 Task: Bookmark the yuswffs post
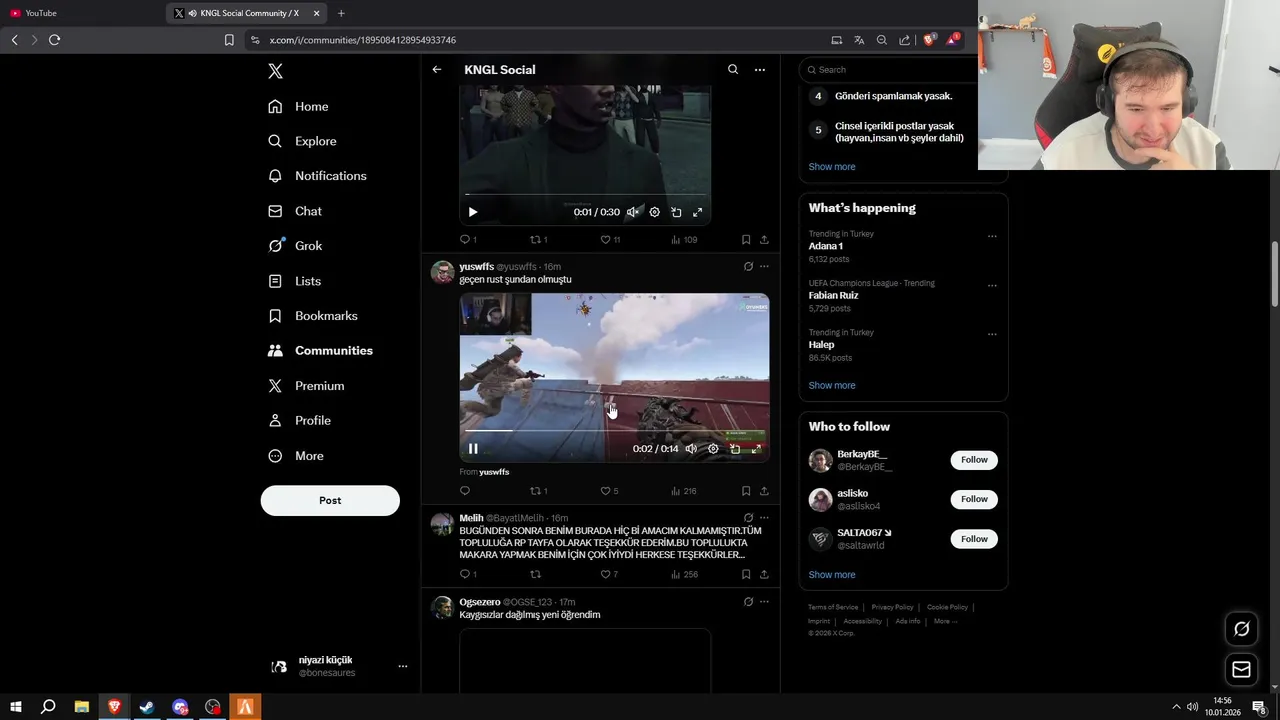(x=746, y=491)
